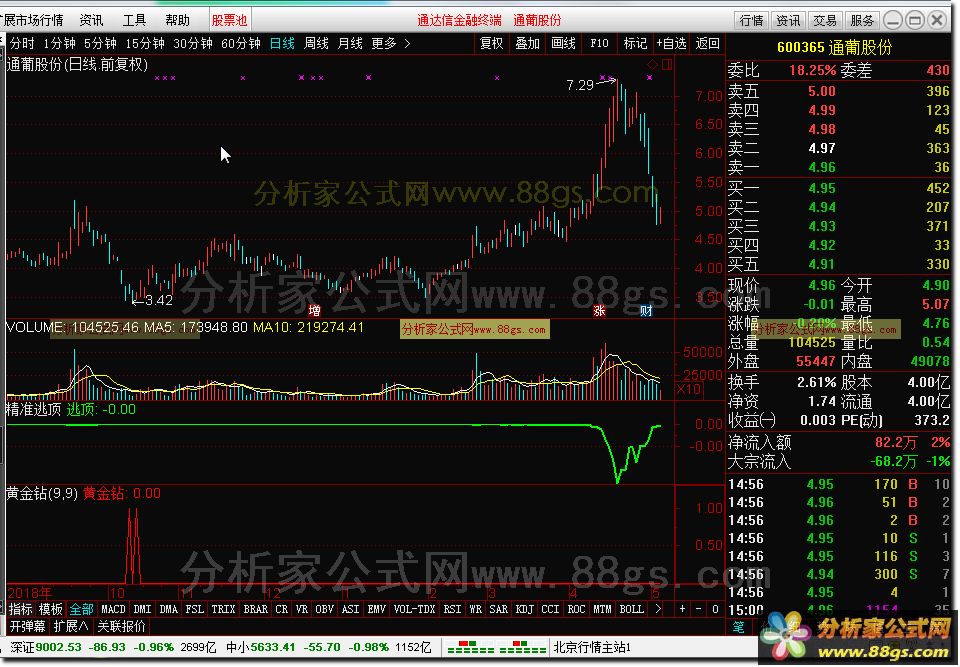Apply EMV indicator
The image size is (960, 667).
tap(377, 609)
